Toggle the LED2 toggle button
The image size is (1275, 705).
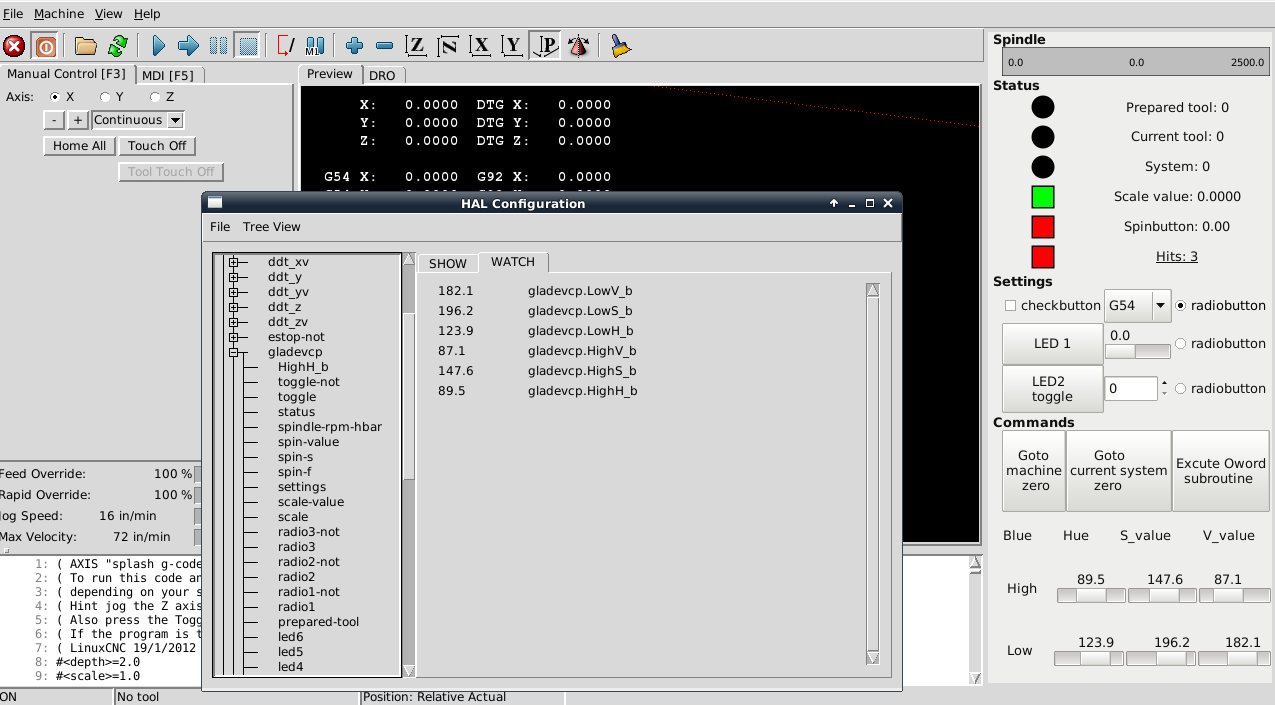point(1052,389)
